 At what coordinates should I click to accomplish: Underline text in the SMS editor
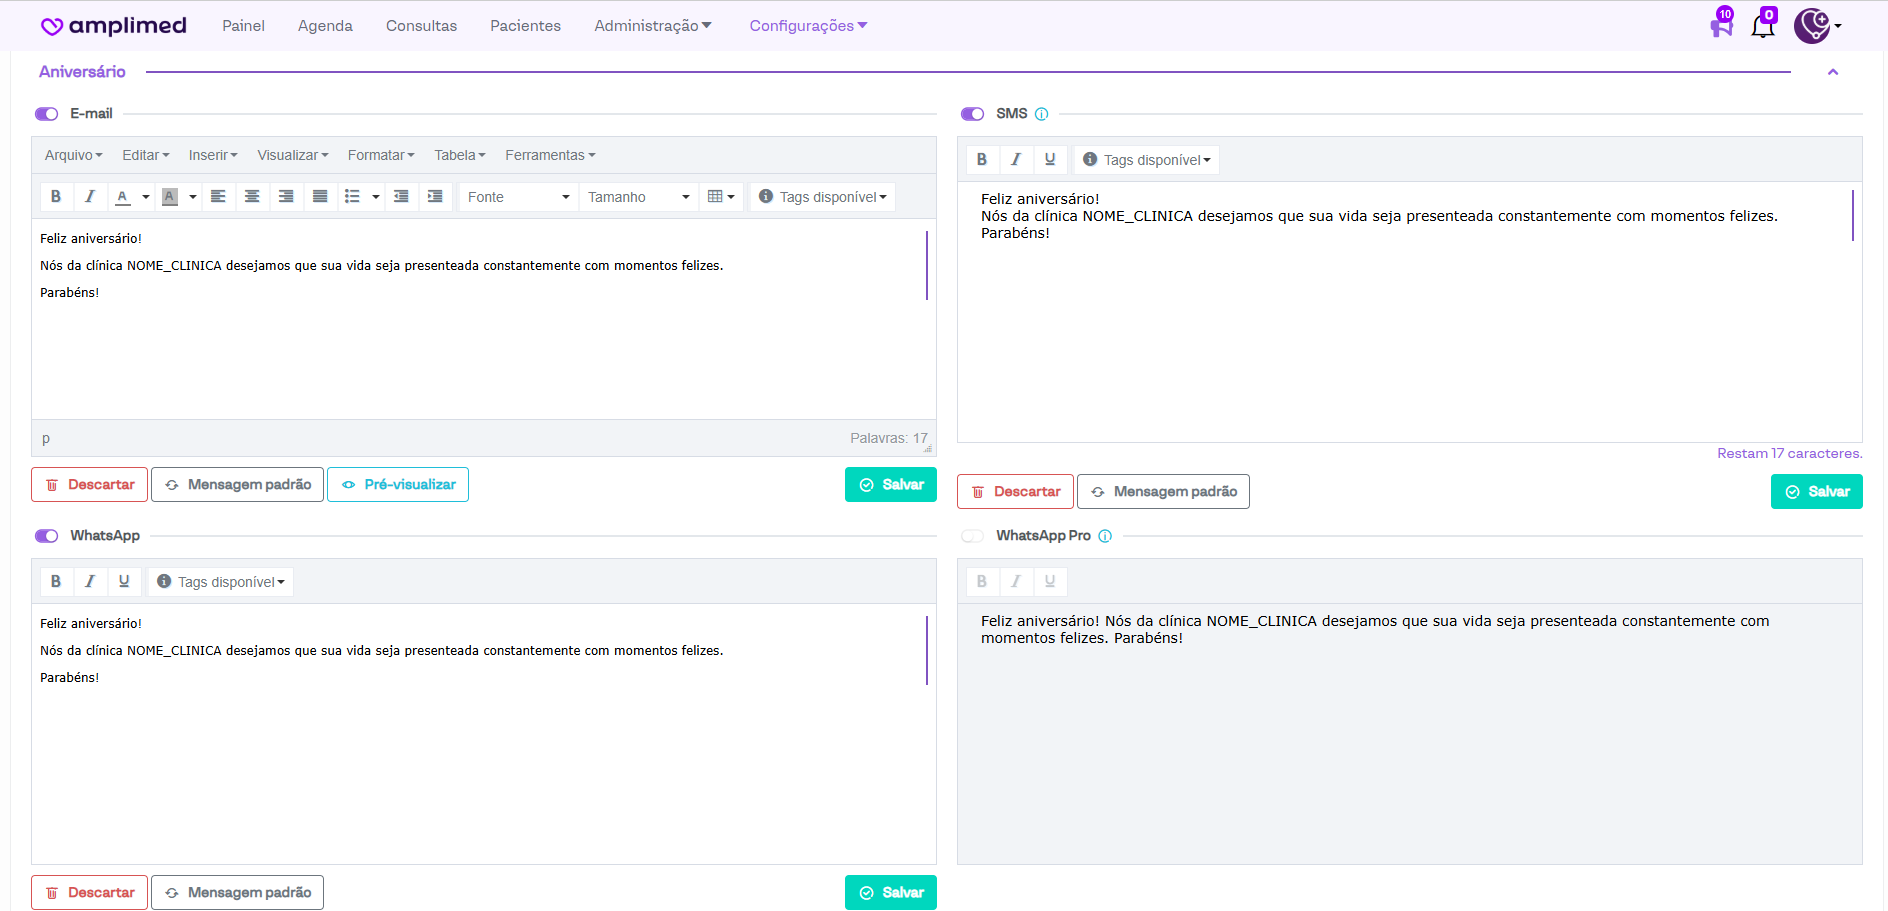click(1049, 160)
